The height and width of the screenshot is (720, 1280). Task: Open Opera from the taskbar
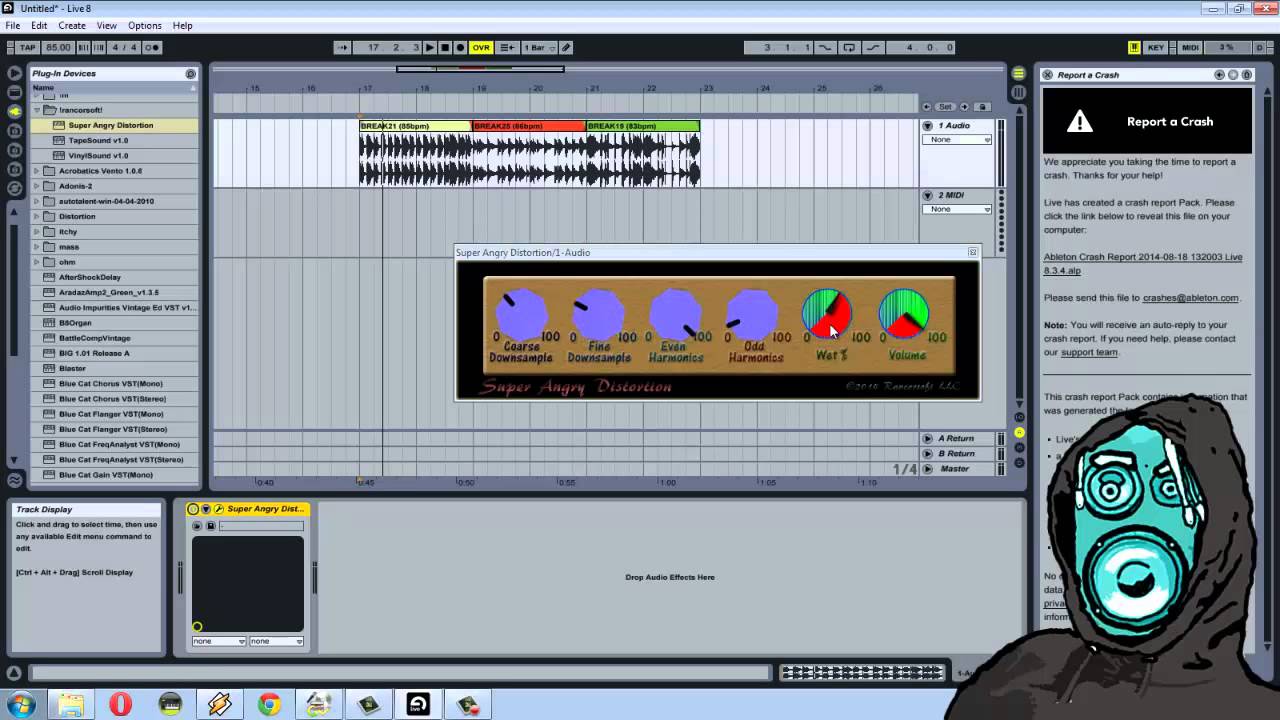[120, 705]
